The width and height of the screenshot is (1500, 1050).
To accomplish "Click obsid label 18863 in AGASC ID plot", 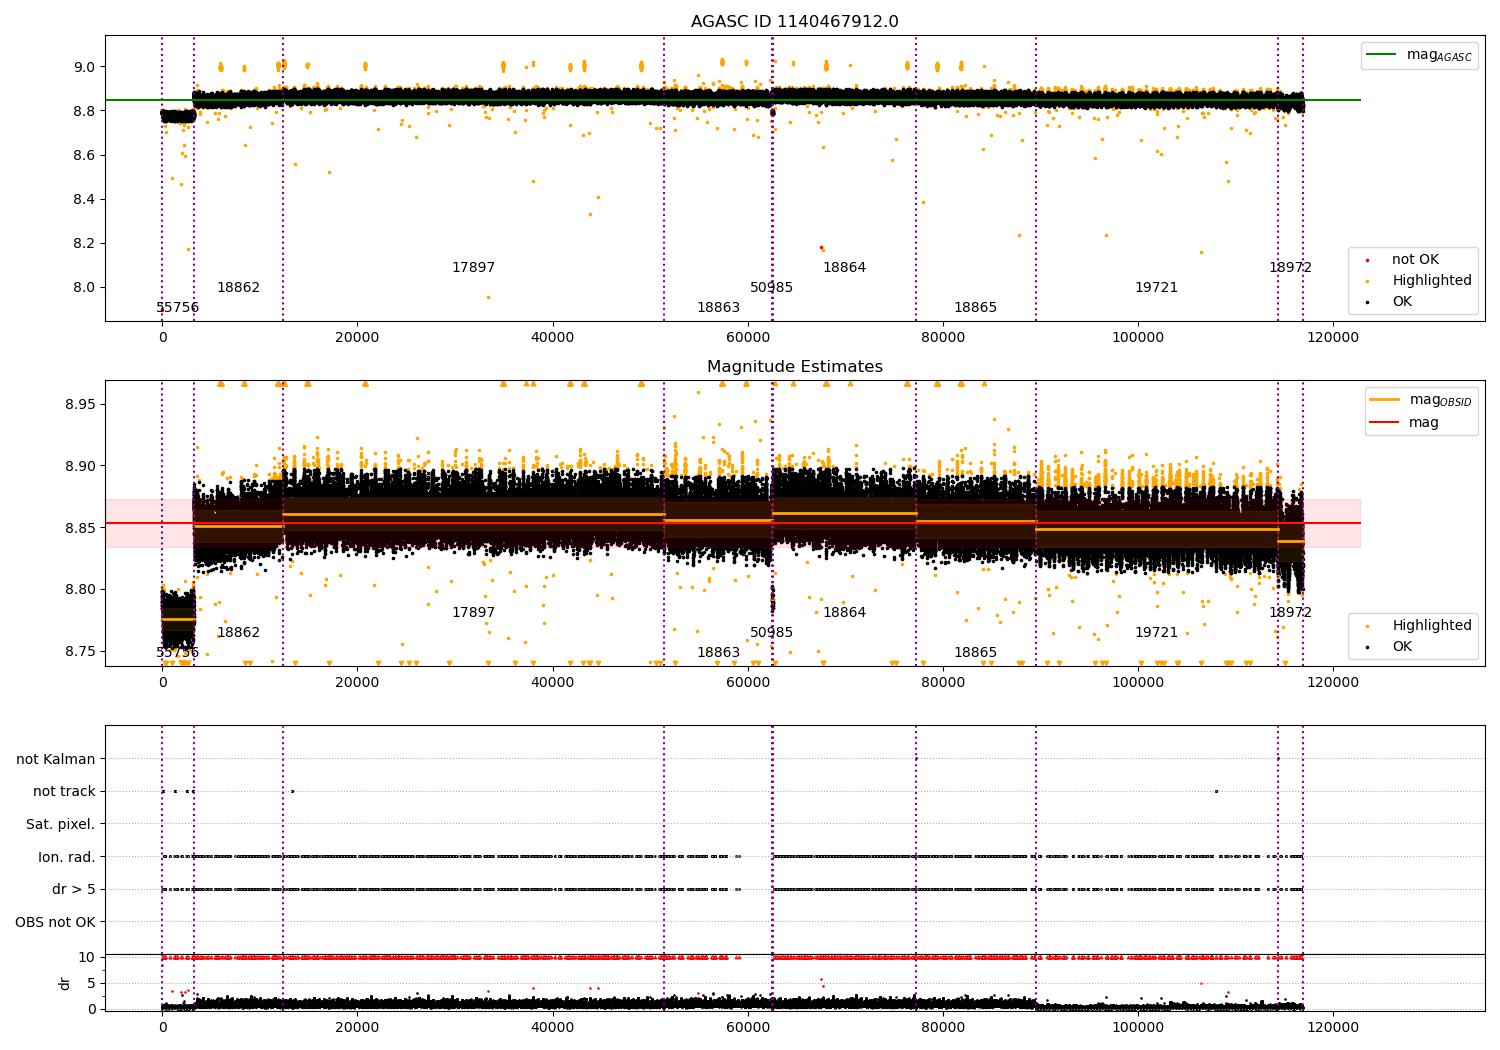I will click(x=718, y=308).
